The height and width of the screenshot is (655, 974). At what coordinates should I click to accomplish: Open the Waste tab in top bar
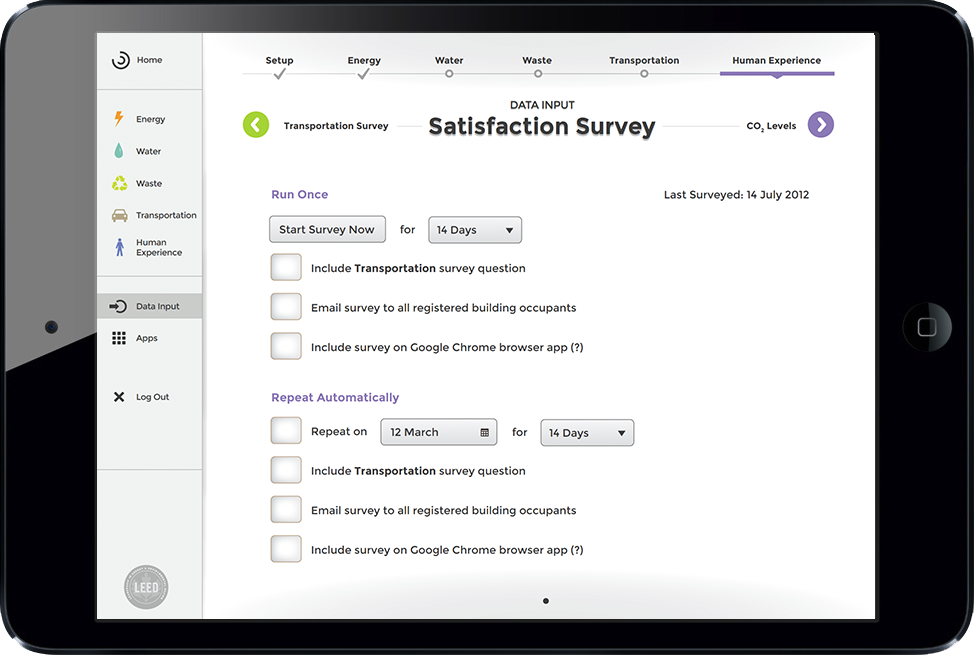pyautogui.click(x=537, y=60)
